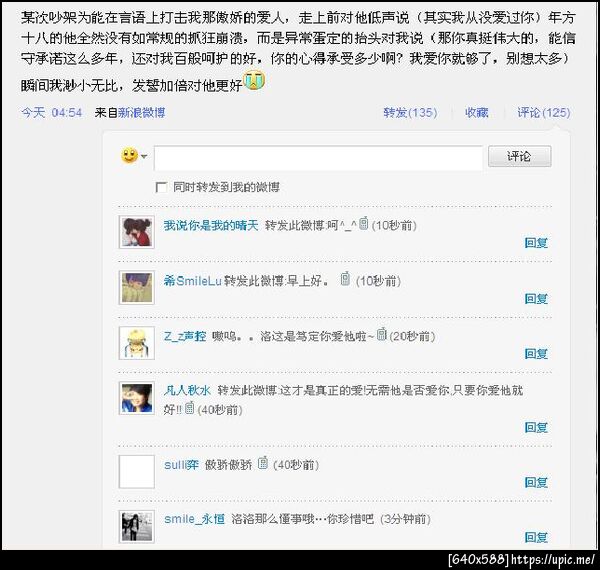Open suli弈 username profile link
Viewport: 600px width, 570px height.
pos(181,465)
